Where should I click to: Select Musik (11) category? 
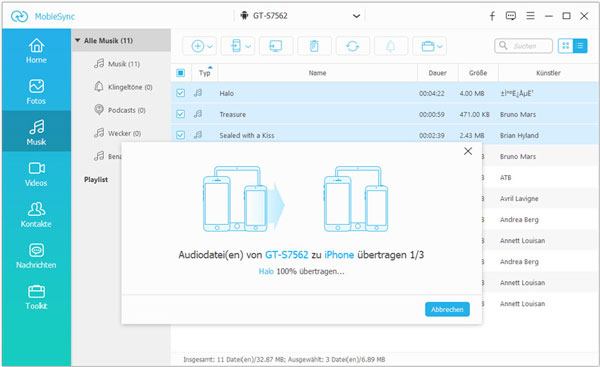click(x=124, y=64)
